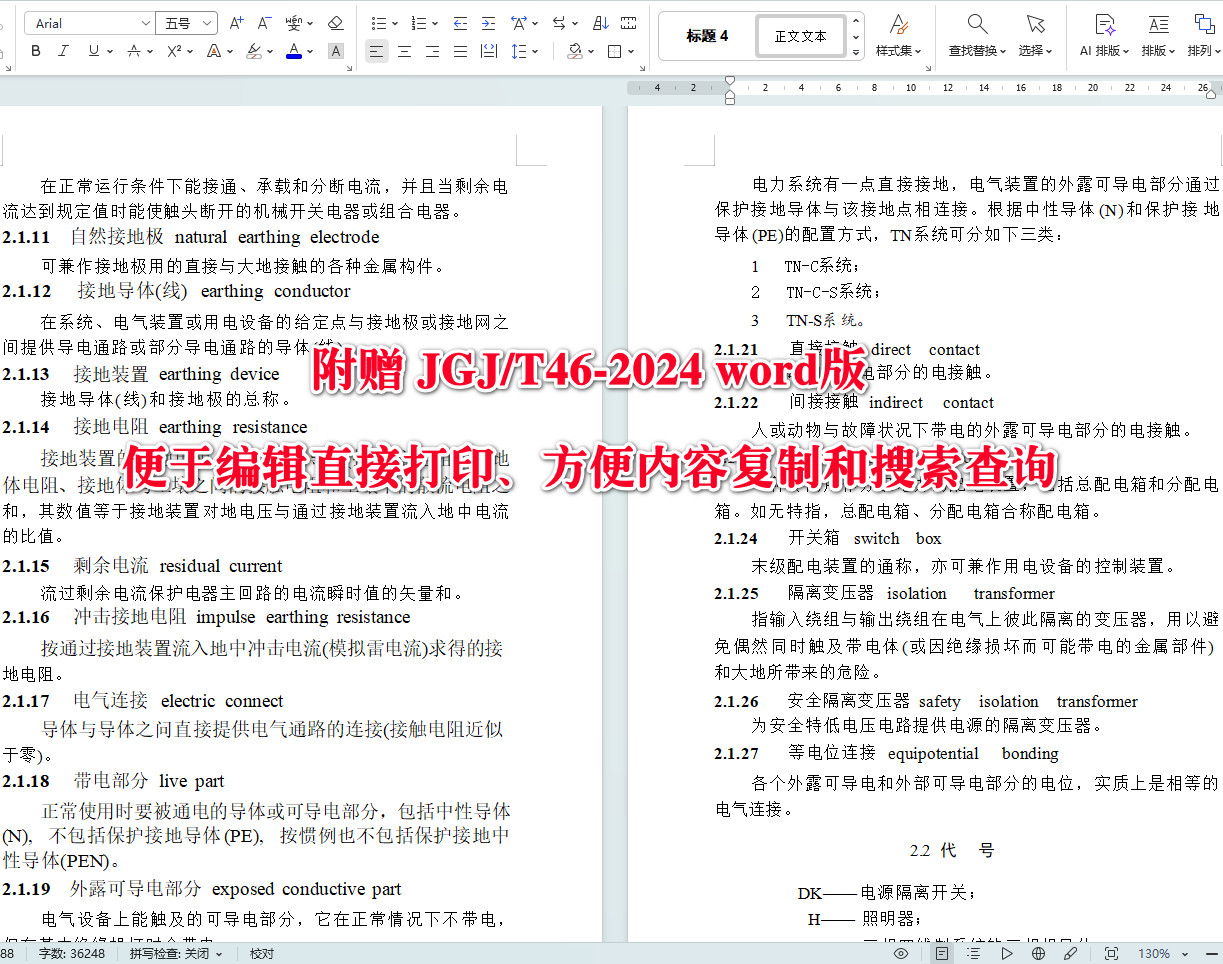Viewport: 1223px width, 964px height.
Task: Click the 选择 selection arrow tool
Action: point(1036,35)
